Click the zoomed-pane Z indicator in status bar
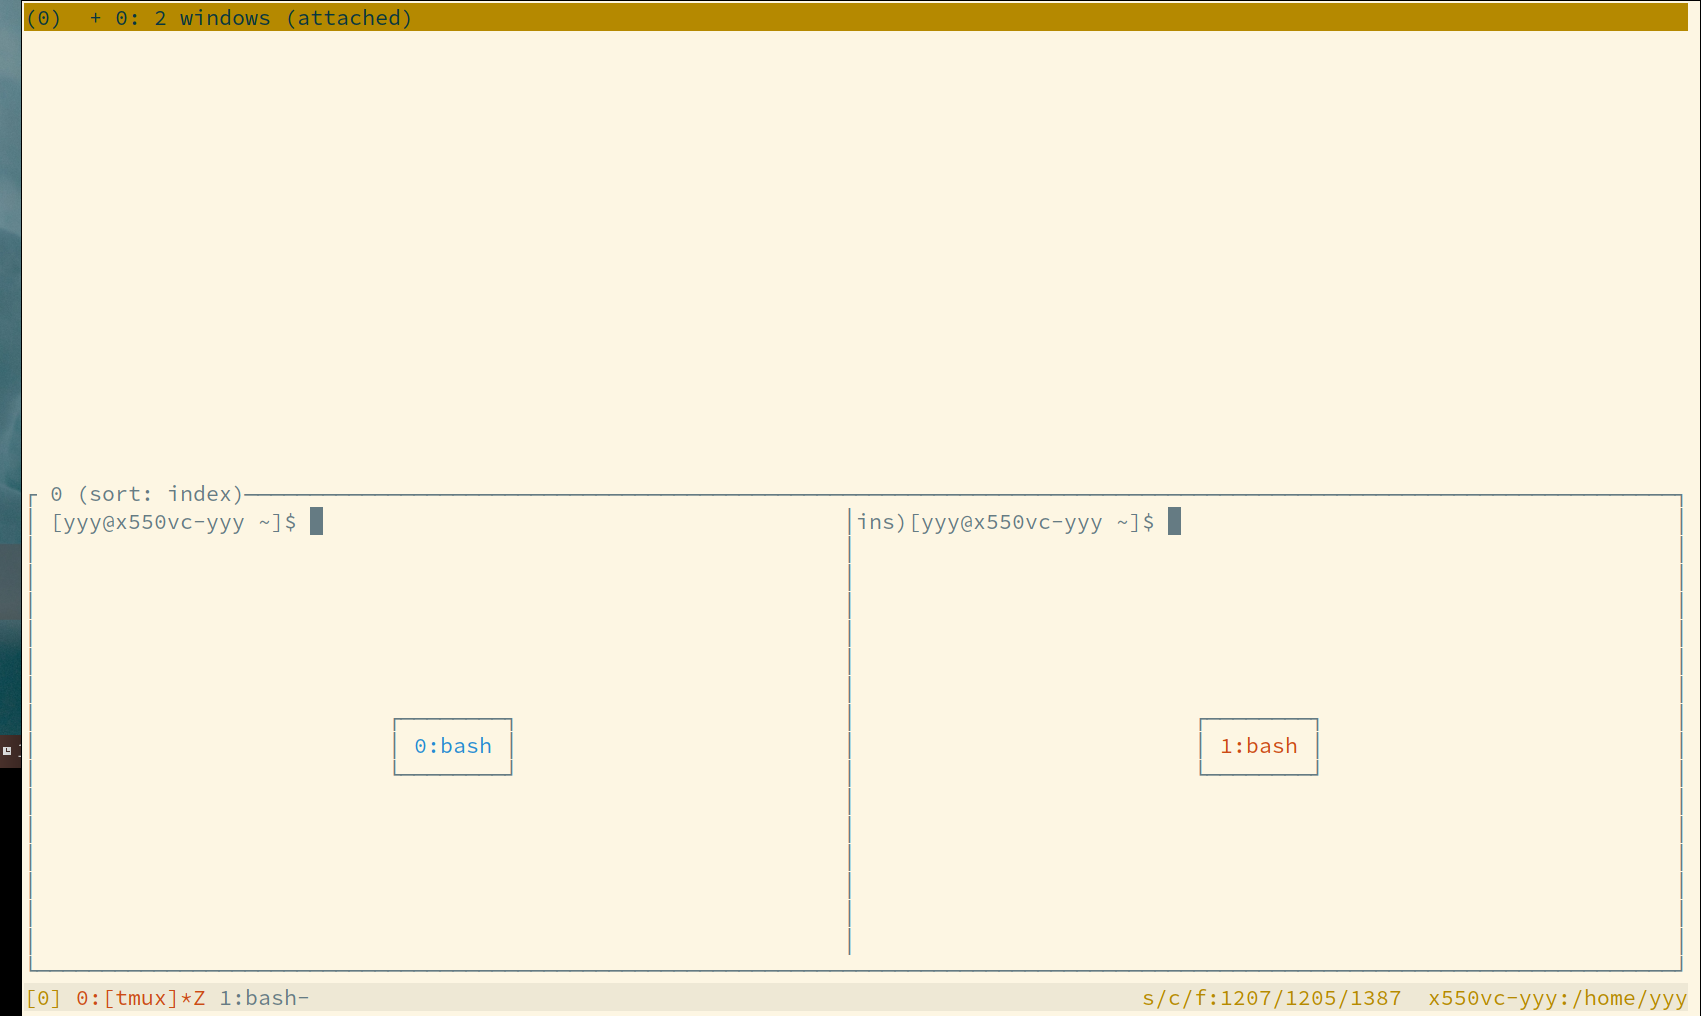This screenshot has width=1701, height=1016. point(198,997)
